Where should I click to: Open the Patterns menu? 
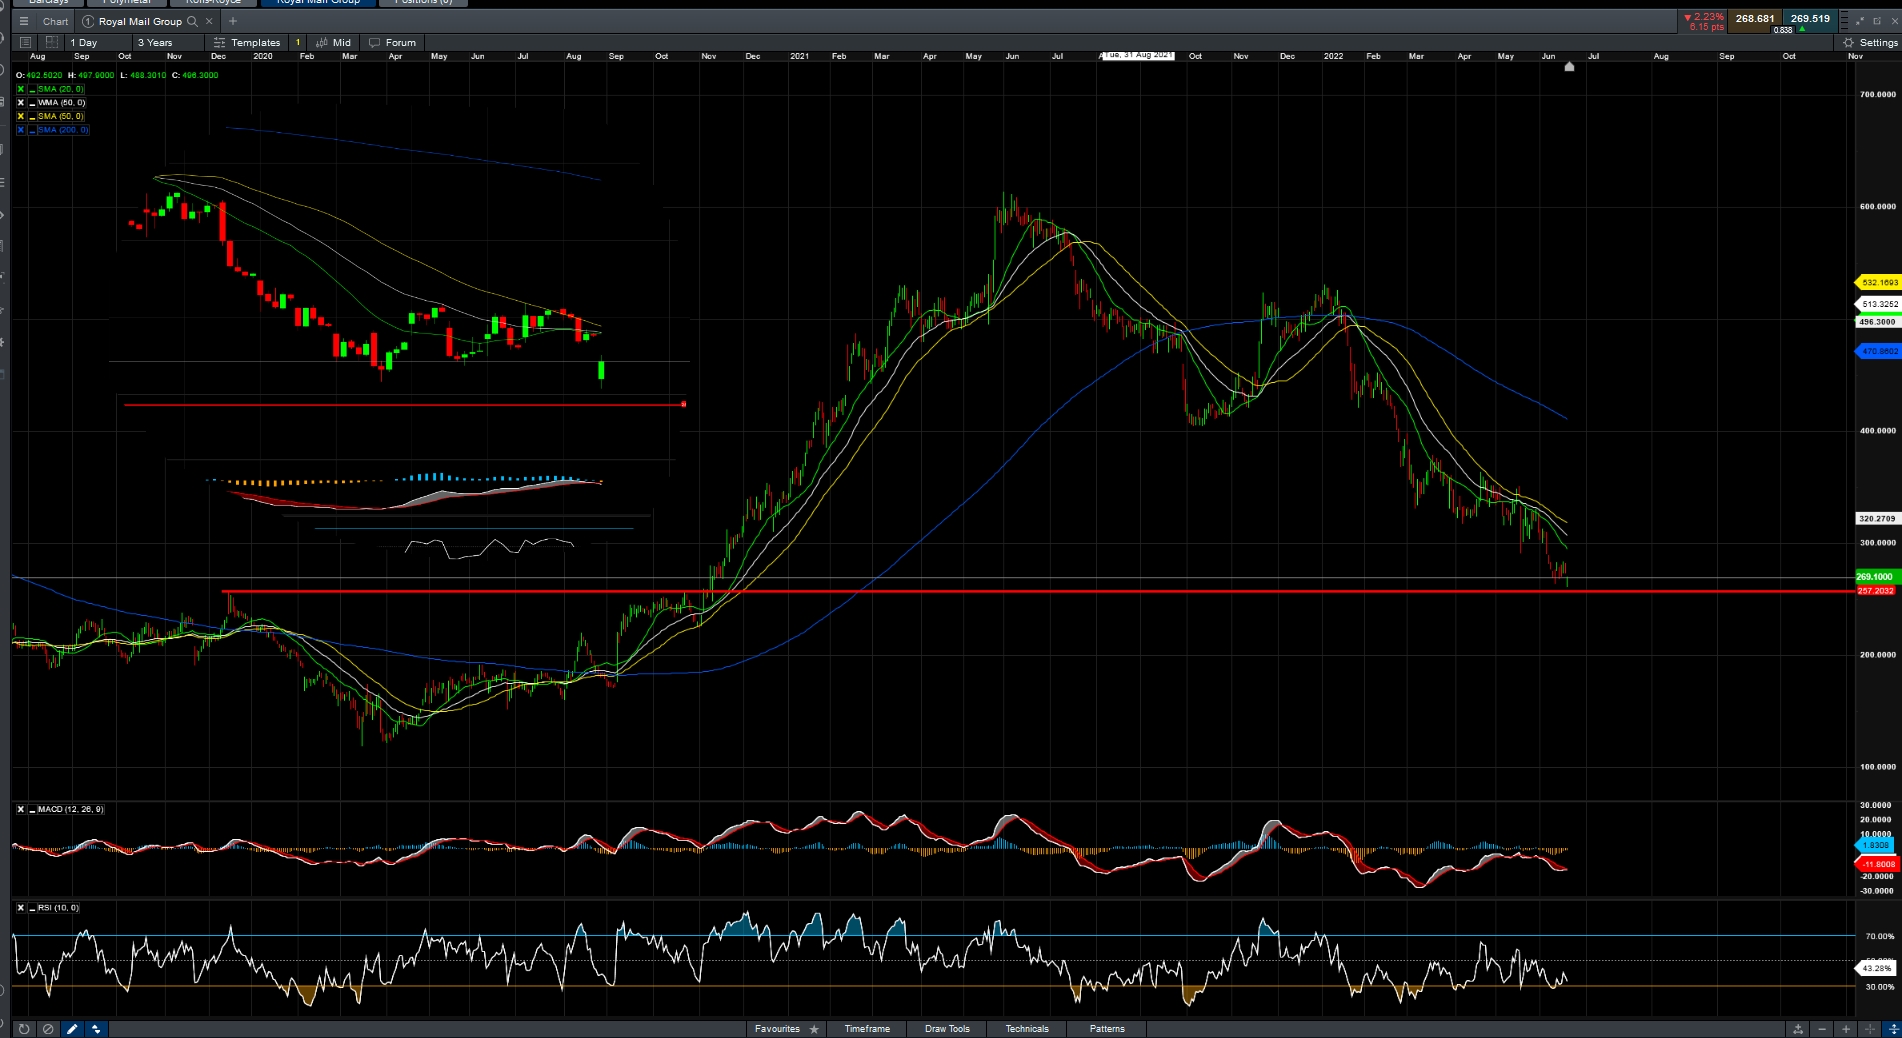(x=1107, y=1029)
